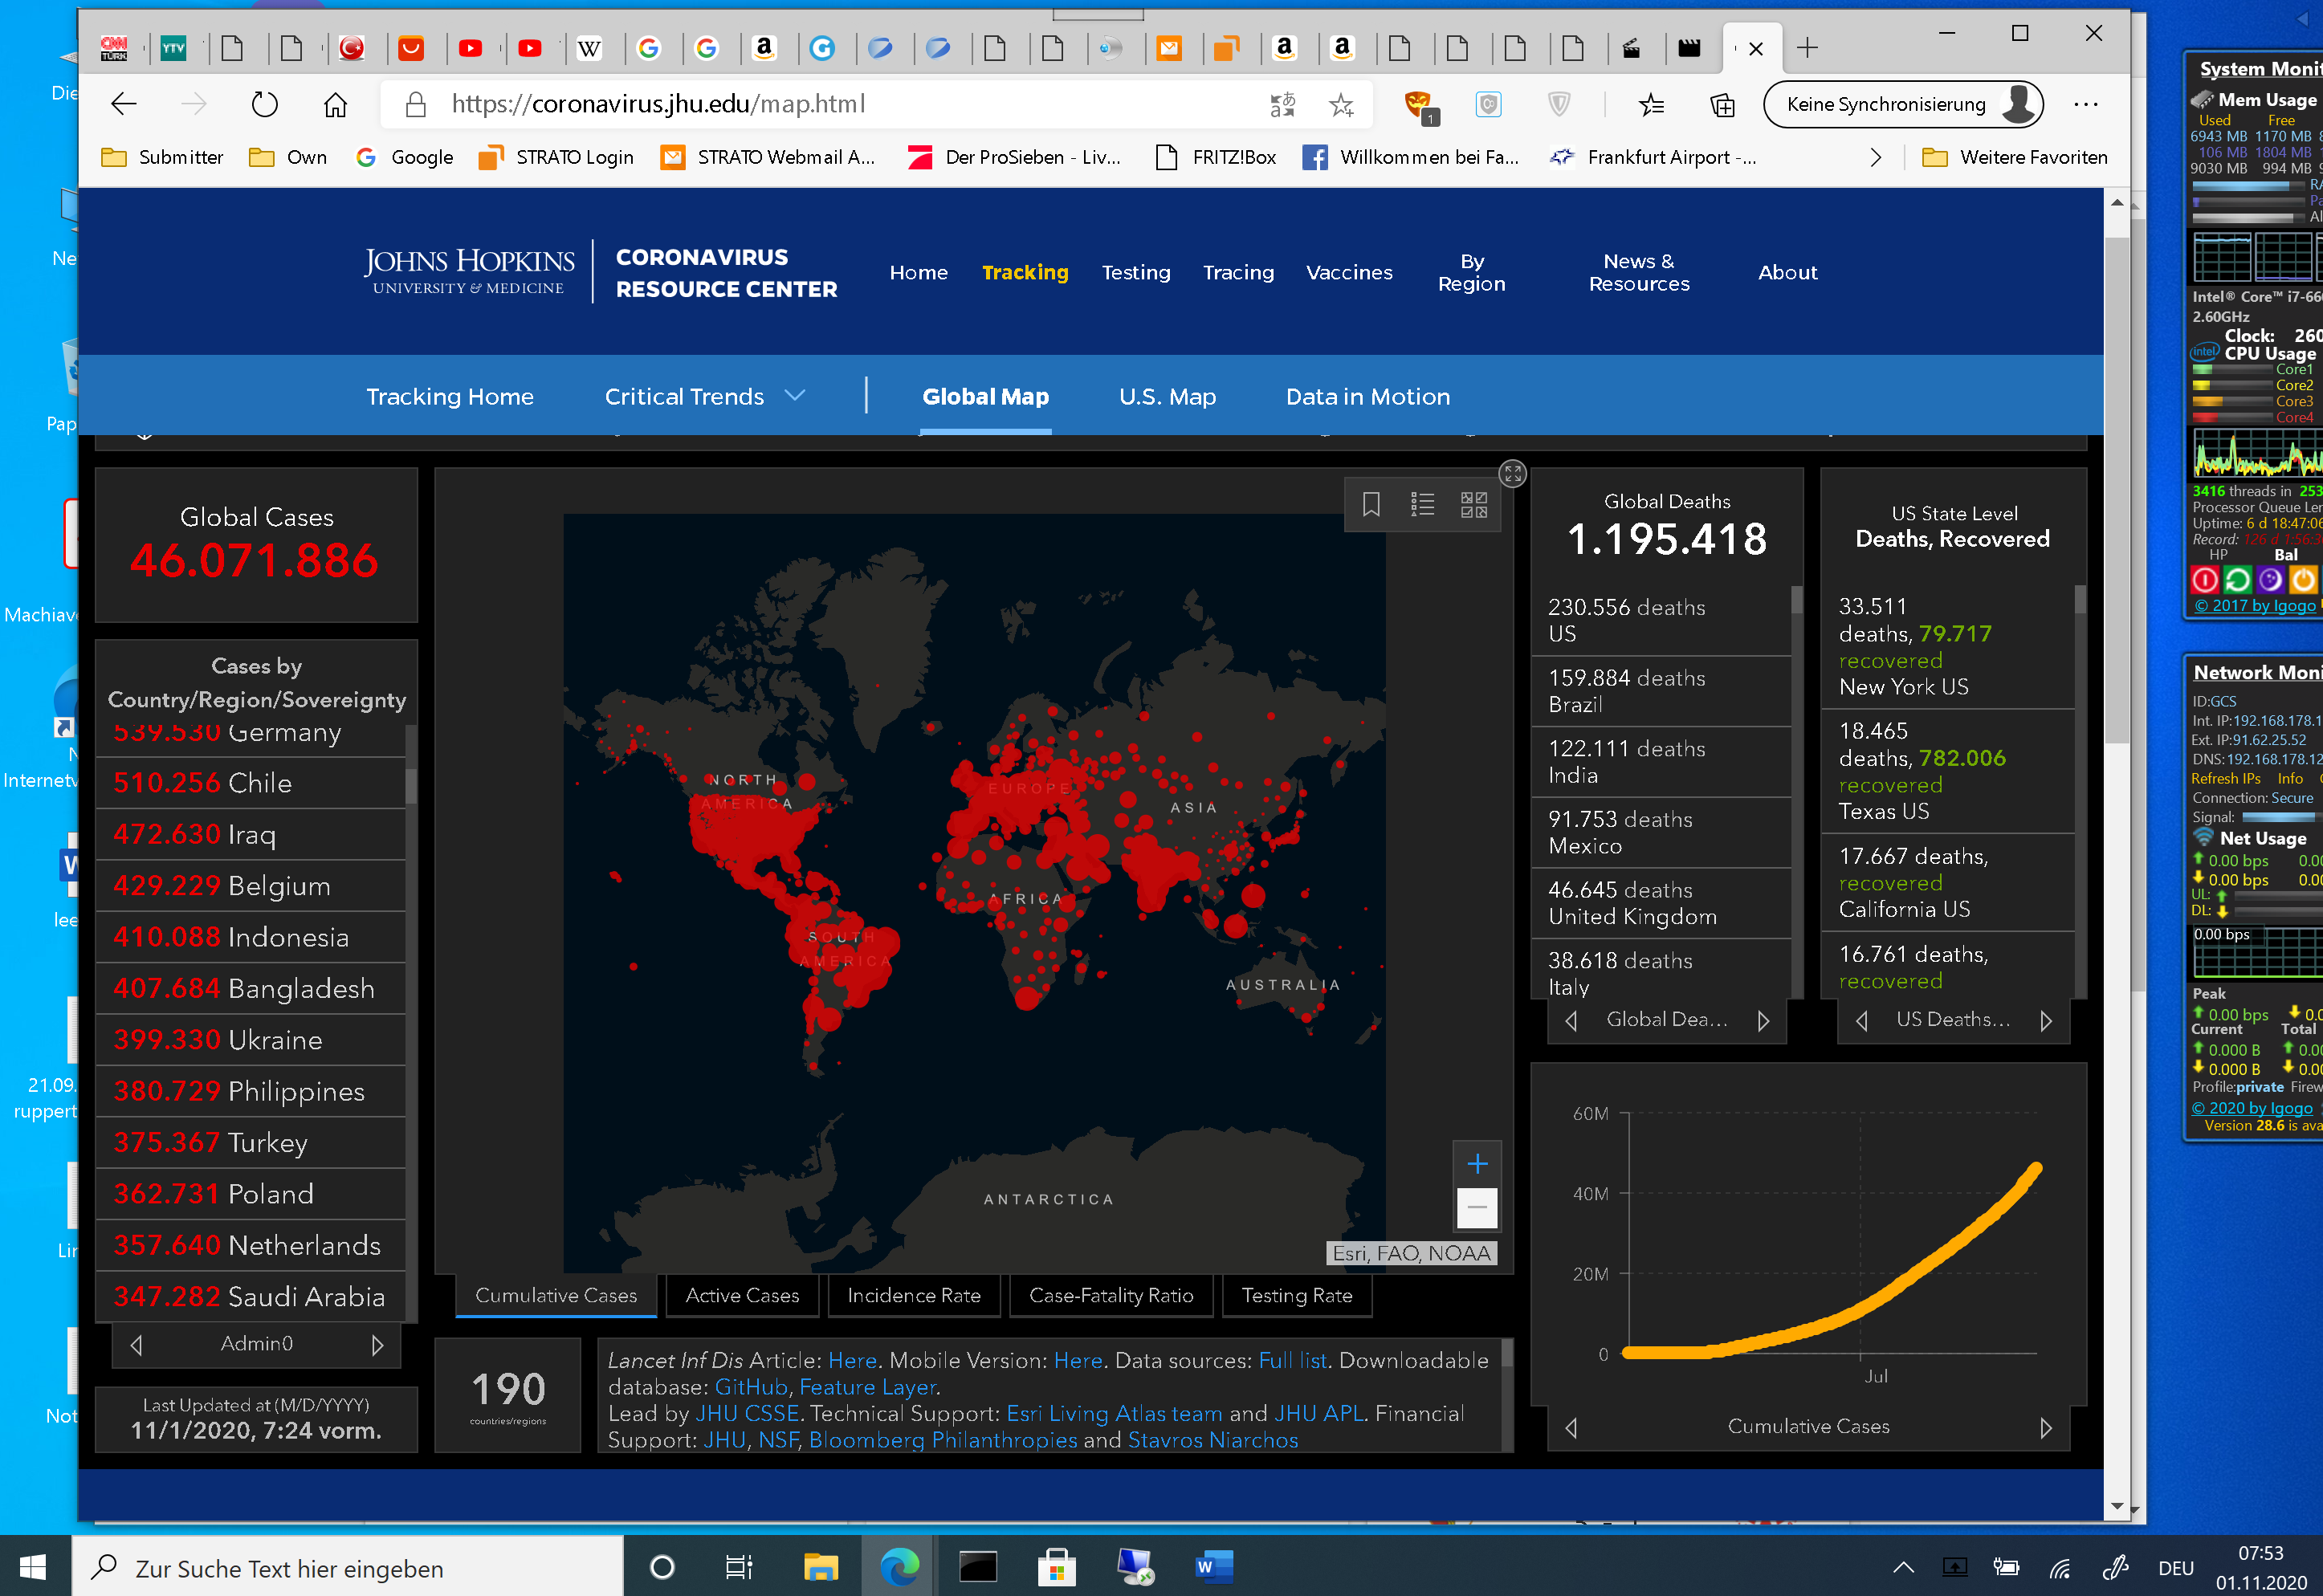
Task: Open File Explorer from the taskbar
Action: tap(820, 1567)
